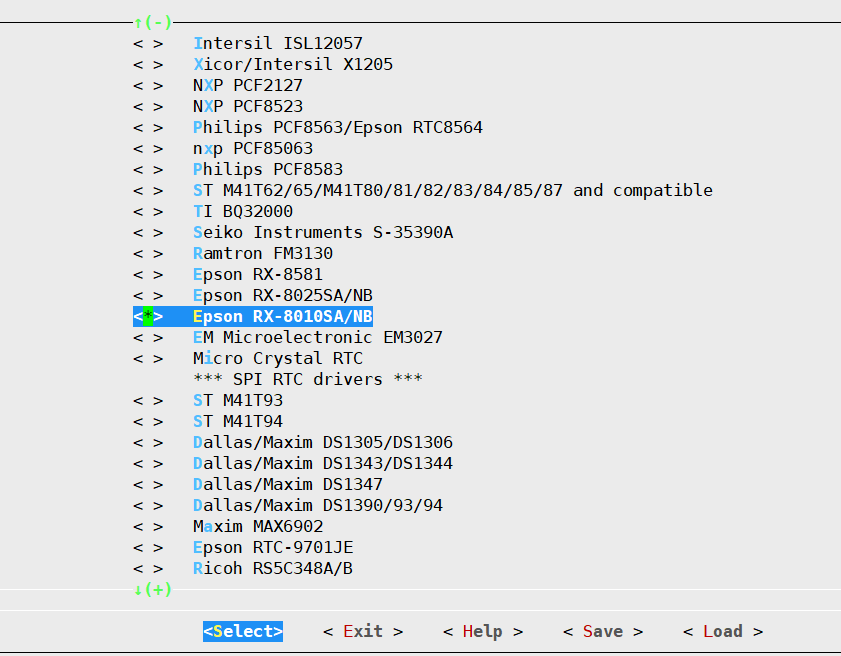Click the Load button
Image resolution: width=841 pixels, height=656 pixels.
click(x=723, y=631)
